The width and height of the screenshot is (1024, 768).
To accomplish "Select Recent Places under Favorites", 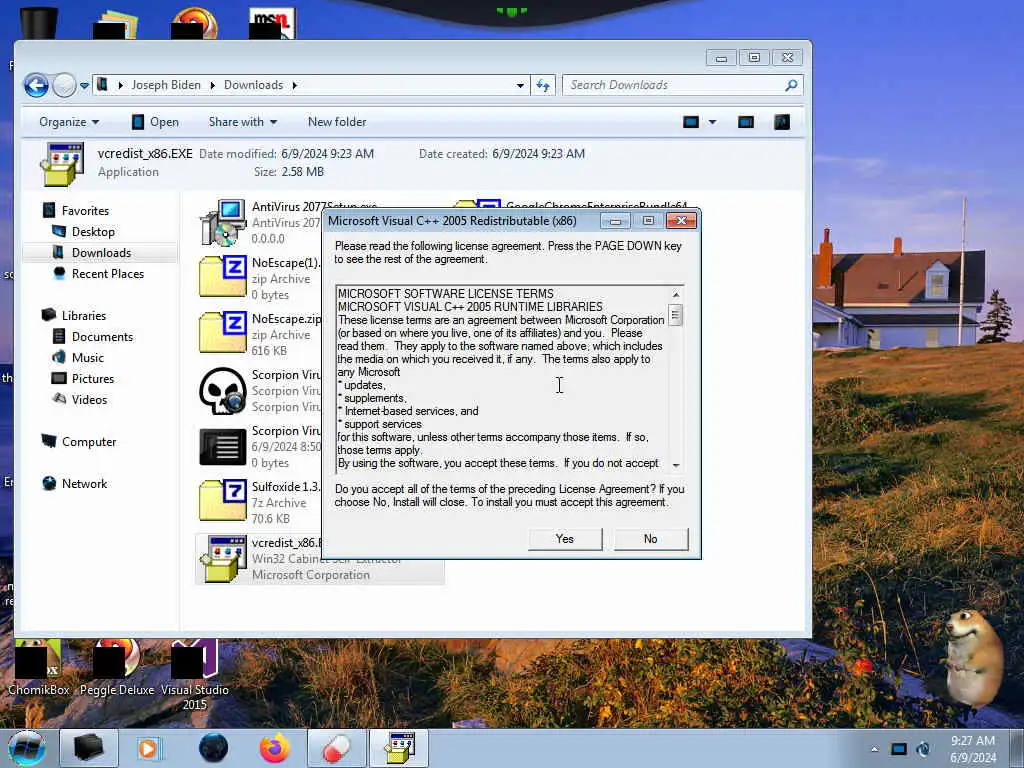I will (x=107, y=274).
